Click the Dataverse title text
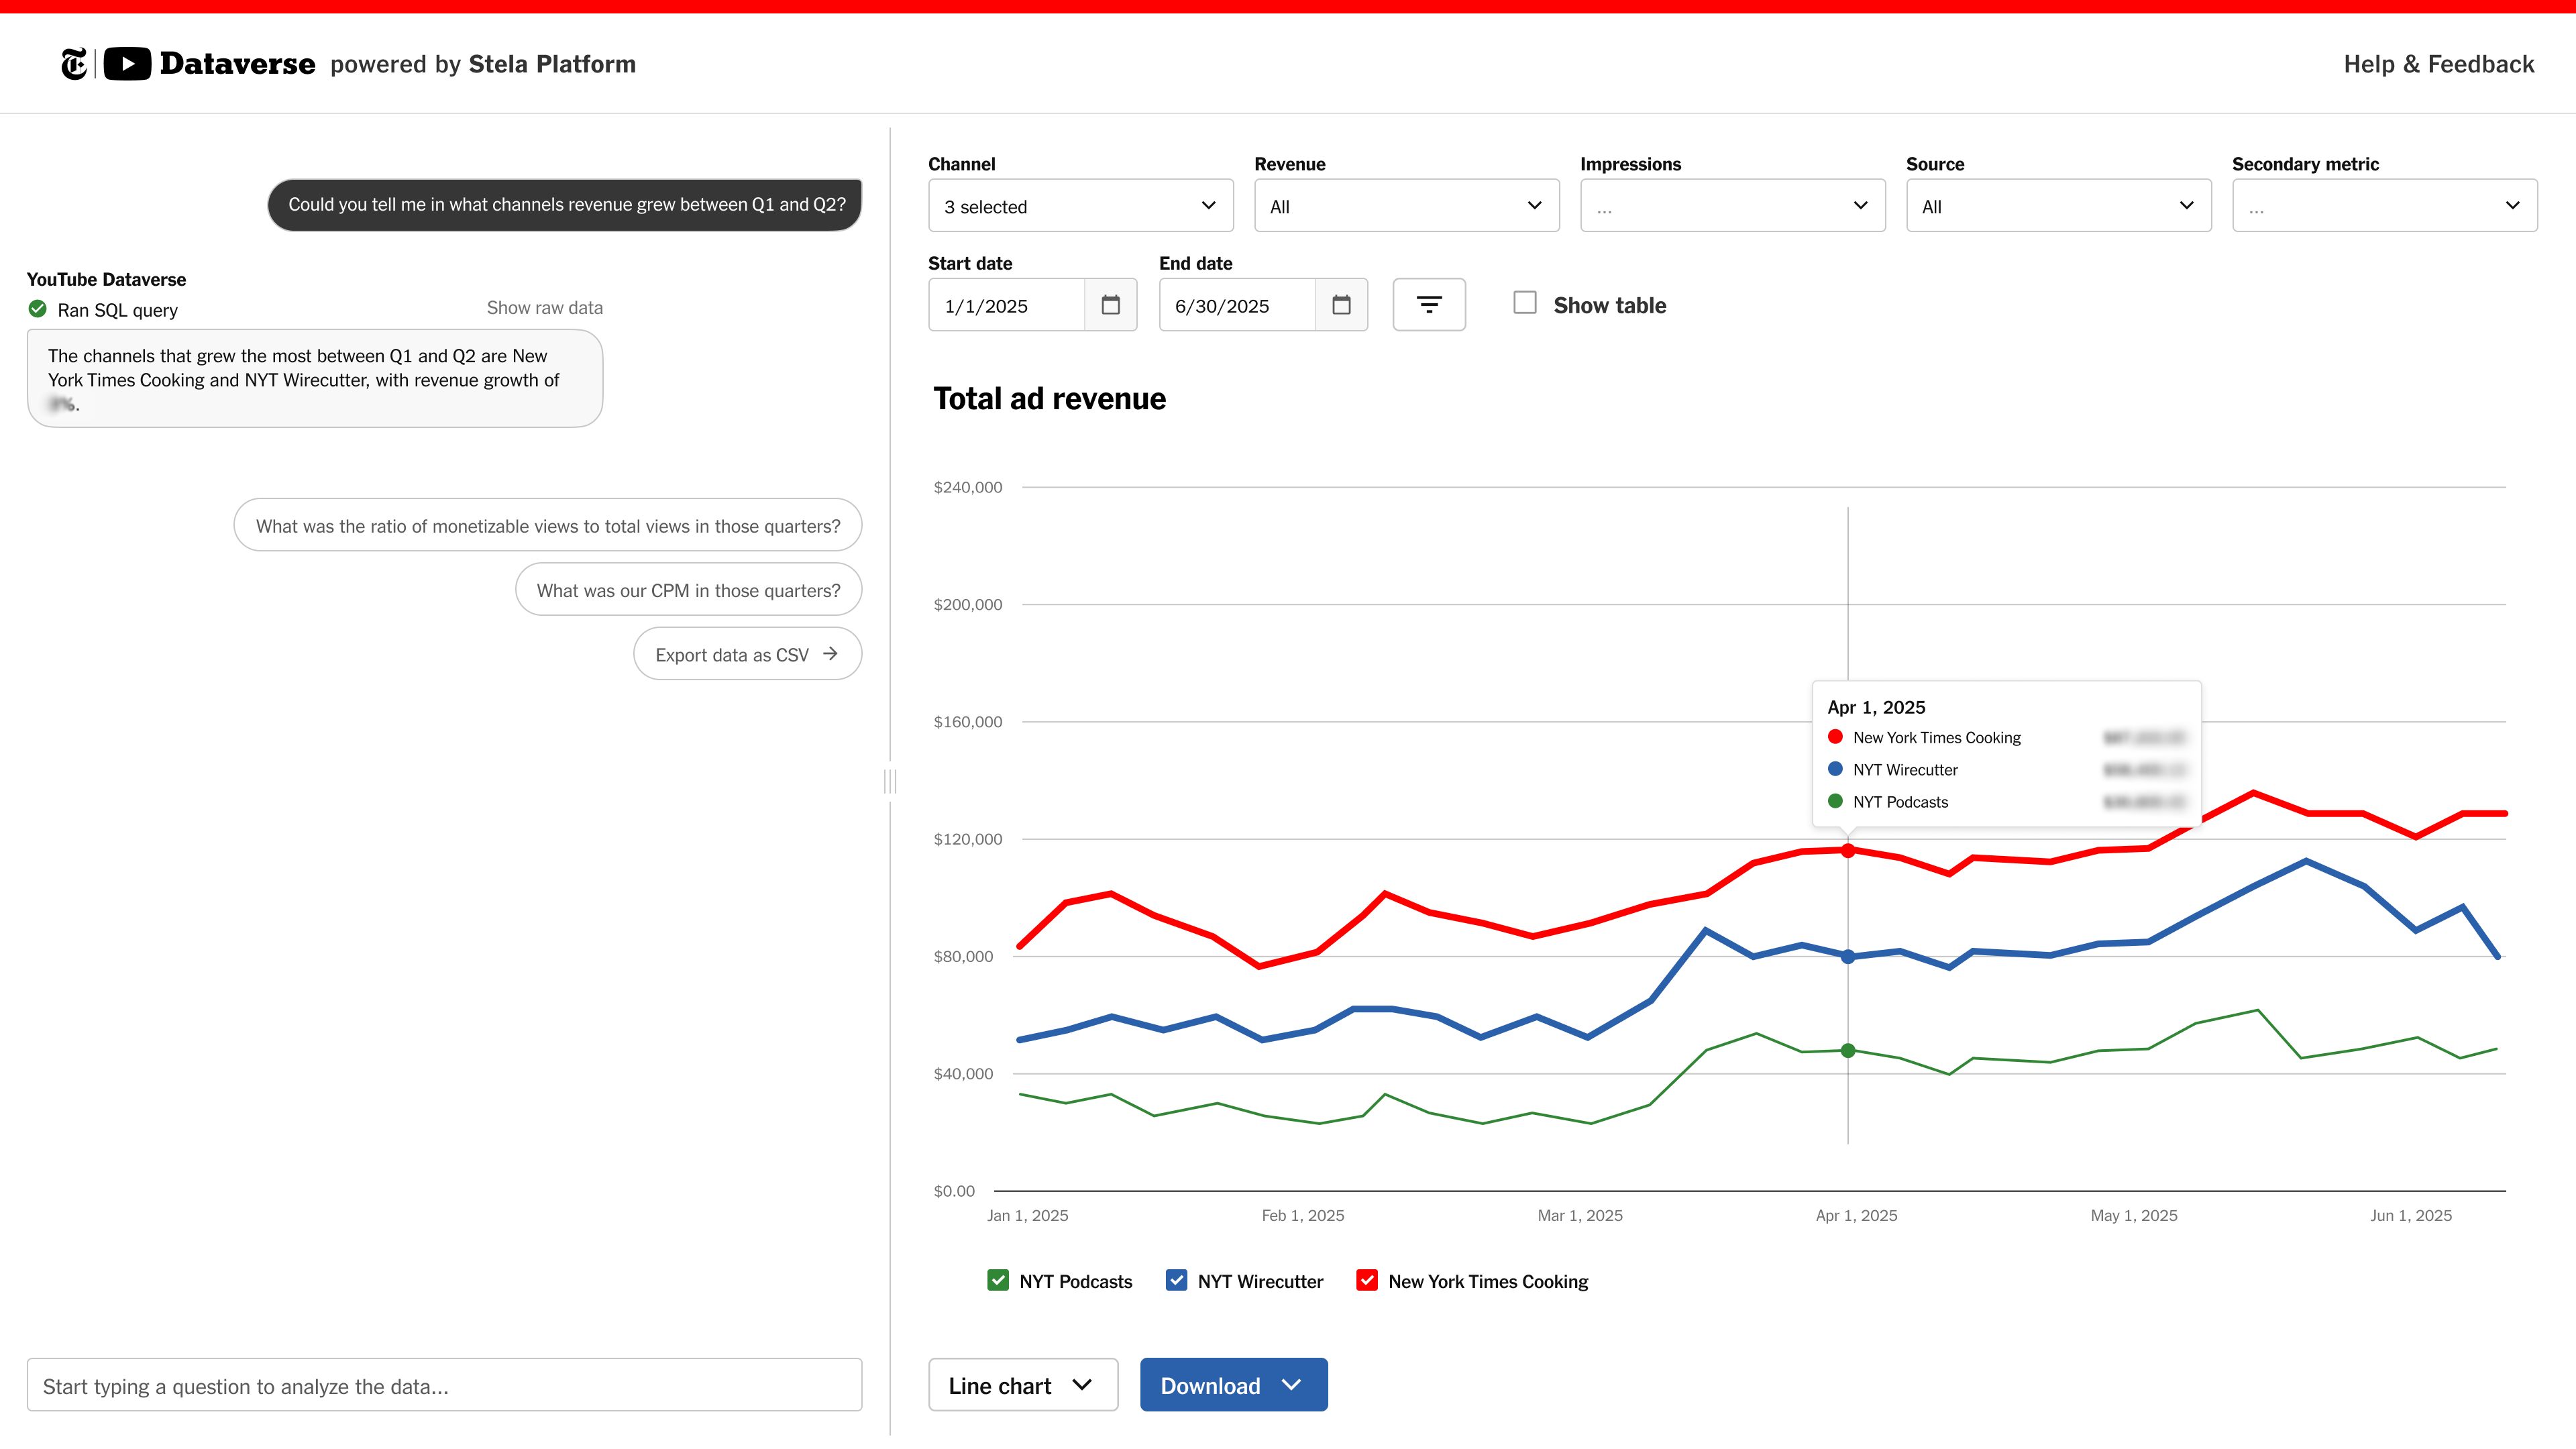The width and height of the screenshot is (2576, 1449). (x=237, y=64)
